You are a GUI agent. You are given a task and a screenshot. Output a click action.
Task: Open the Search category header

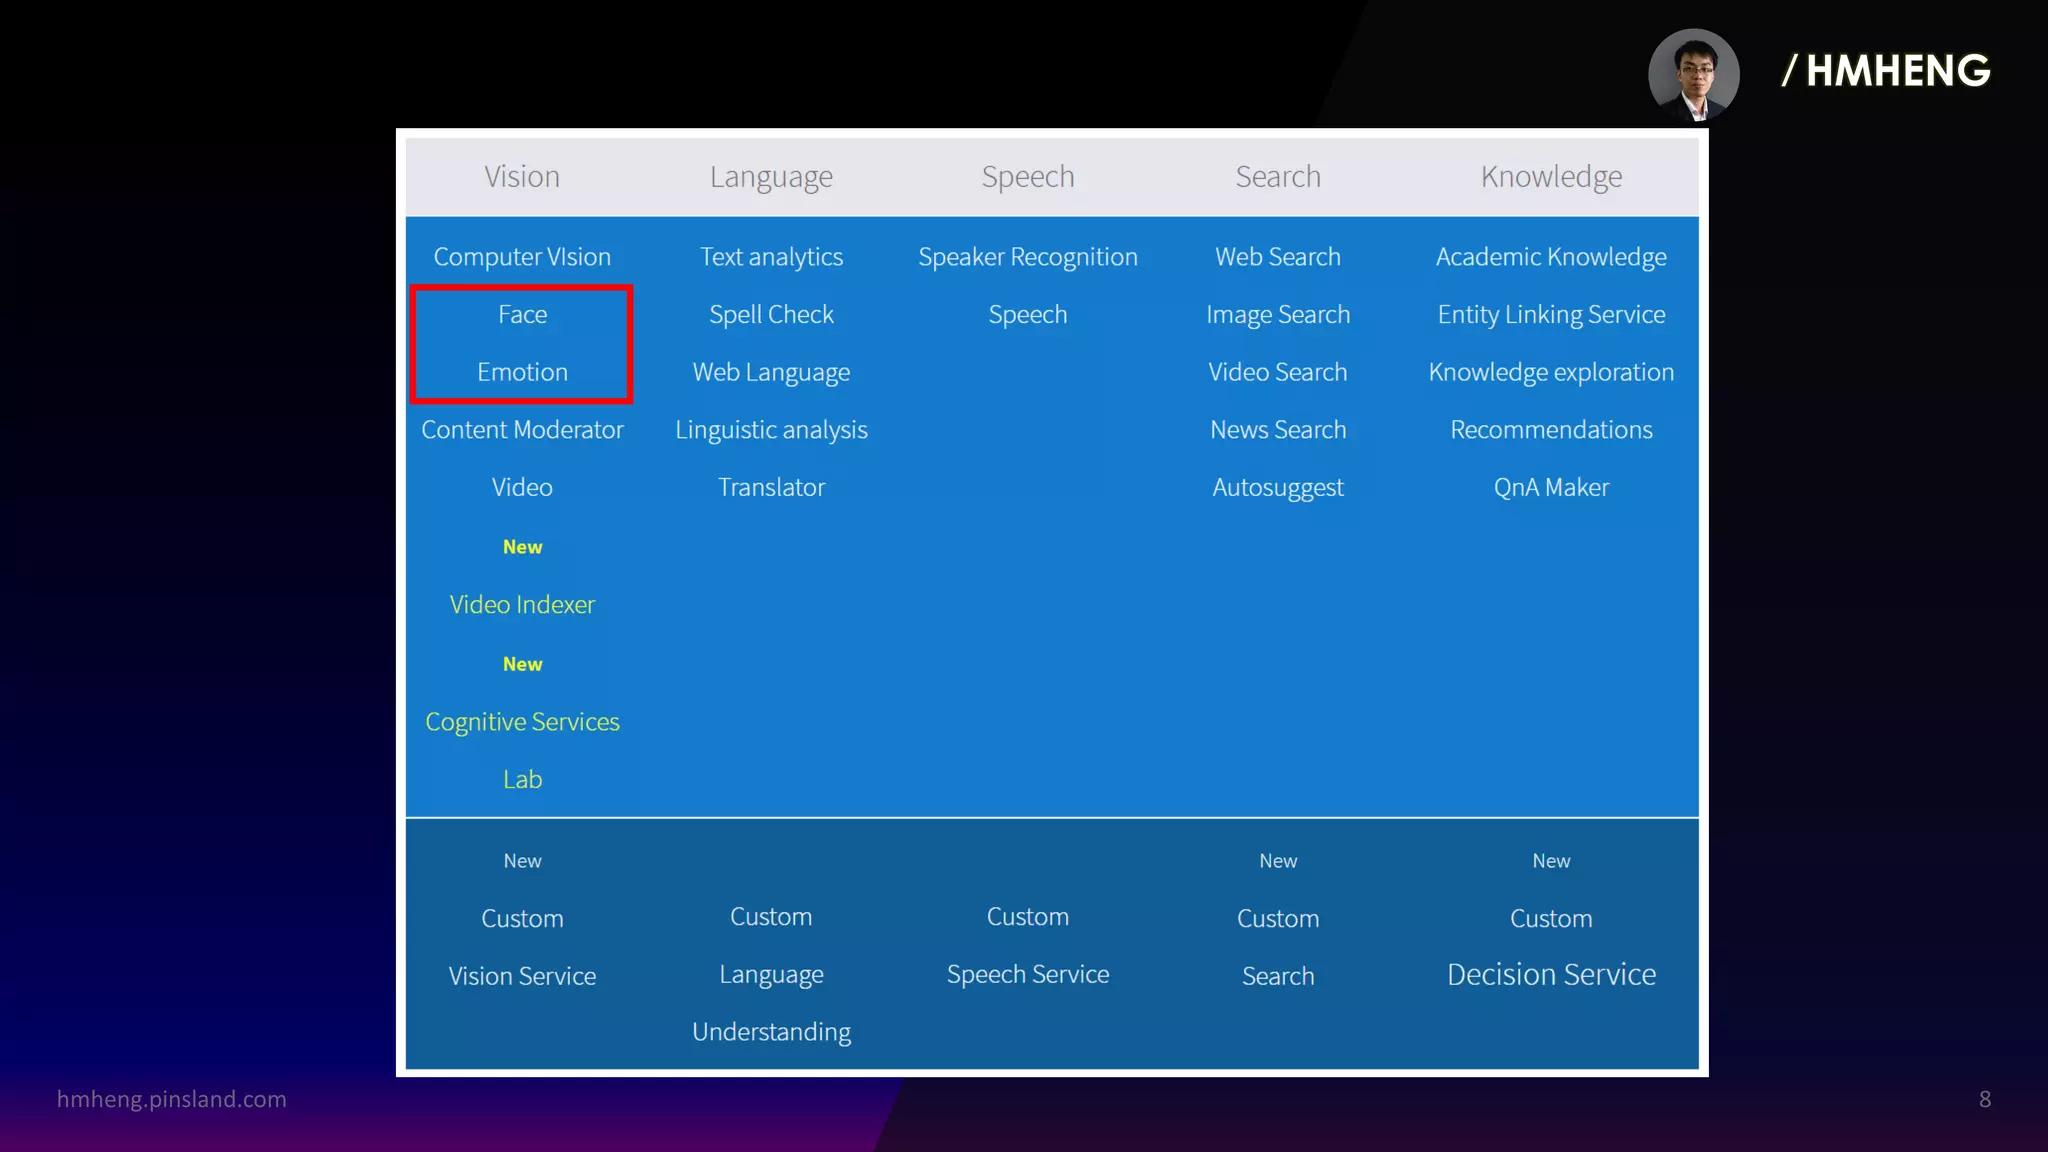pyautogui.click(x=1278, y=177)
